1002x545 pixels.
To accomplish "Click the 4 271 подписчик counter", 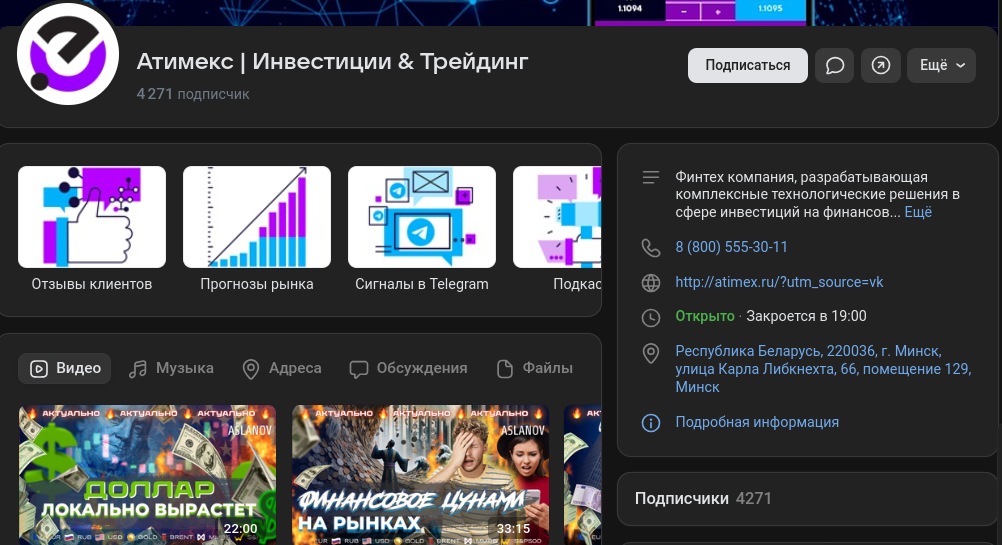I will (x=193, y=94).
